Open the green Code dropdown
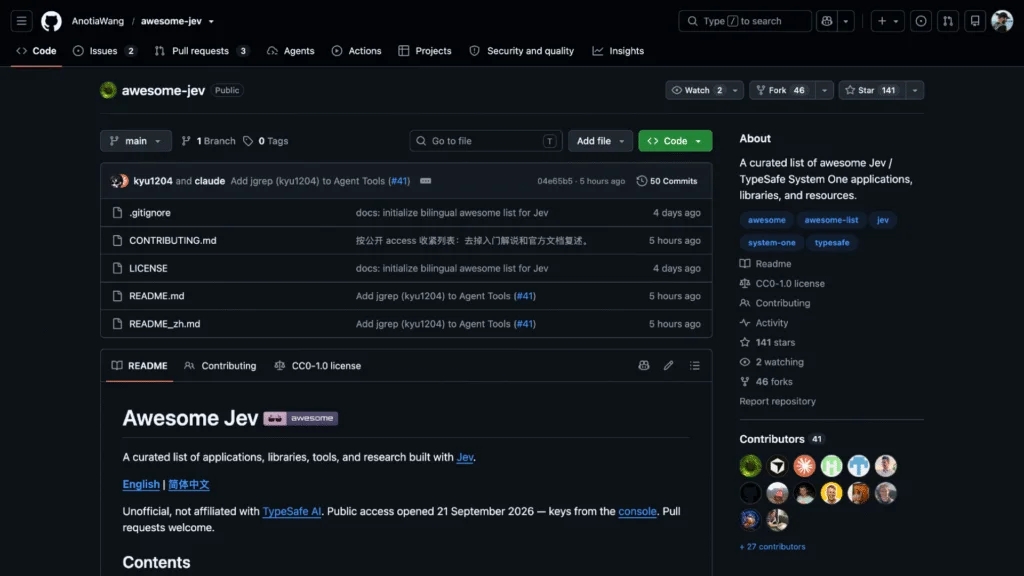1024x576 pixels. click(675, 141)
